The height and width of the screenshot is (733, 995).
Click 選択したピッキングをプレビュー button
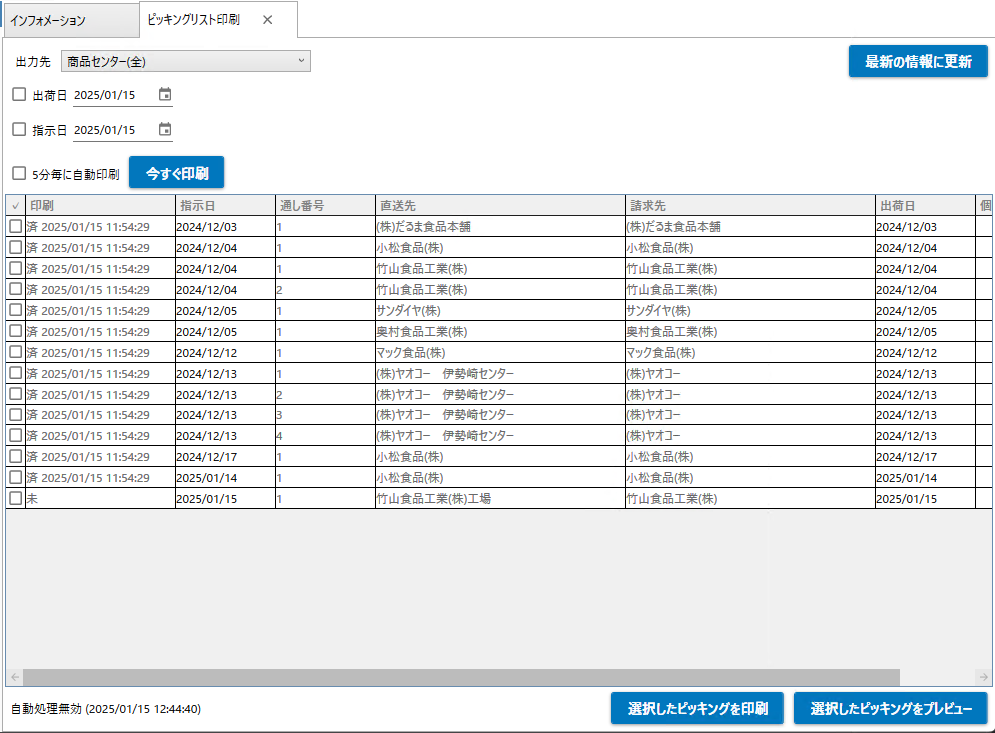[891, 708]
